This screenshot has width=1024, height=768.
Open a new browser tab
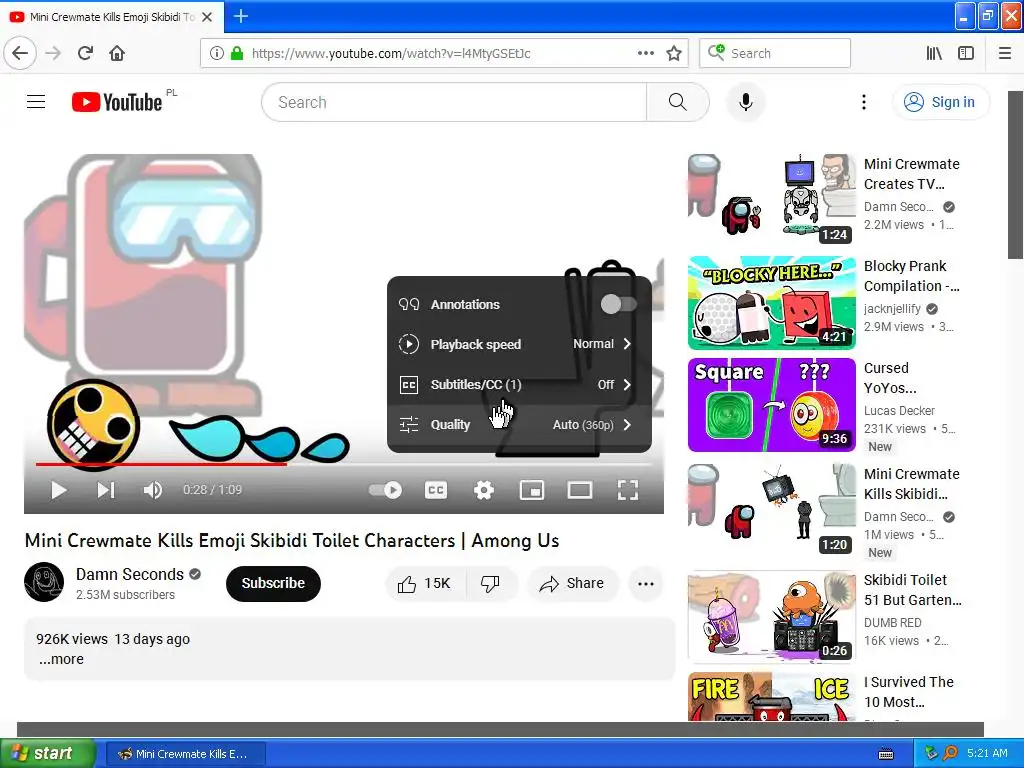click(240, 16)
